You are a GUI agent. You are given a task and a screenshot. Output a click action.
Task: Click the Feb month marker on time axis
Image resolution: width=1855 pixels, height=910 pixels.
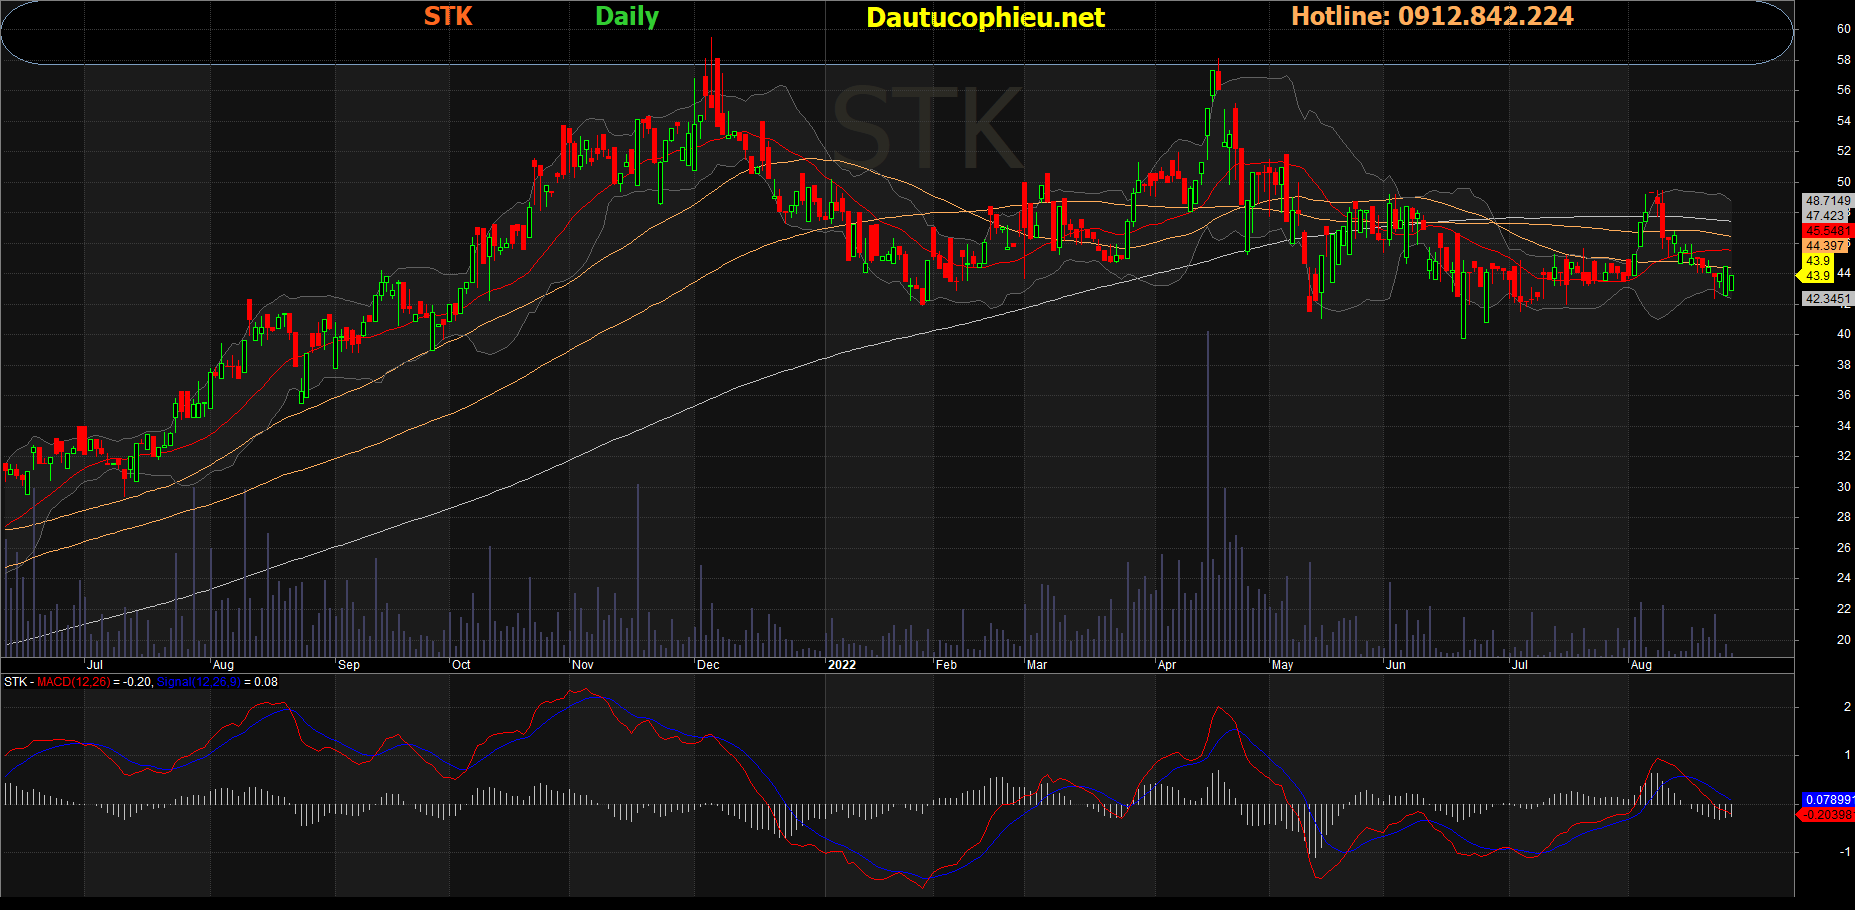point(946,665)
